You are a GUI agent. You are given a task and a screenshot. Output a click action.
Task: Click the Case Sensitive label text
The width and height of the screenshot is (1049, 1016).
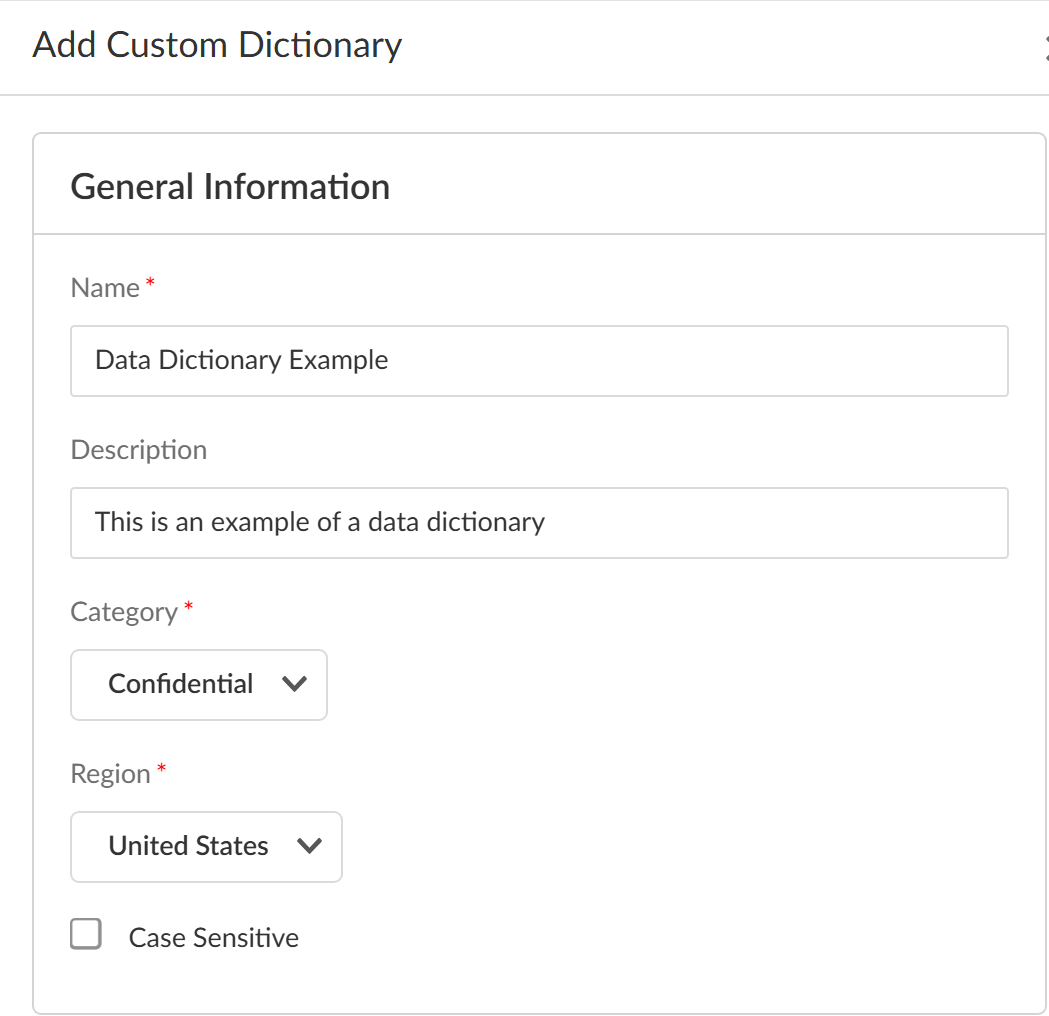click(213, 938)
